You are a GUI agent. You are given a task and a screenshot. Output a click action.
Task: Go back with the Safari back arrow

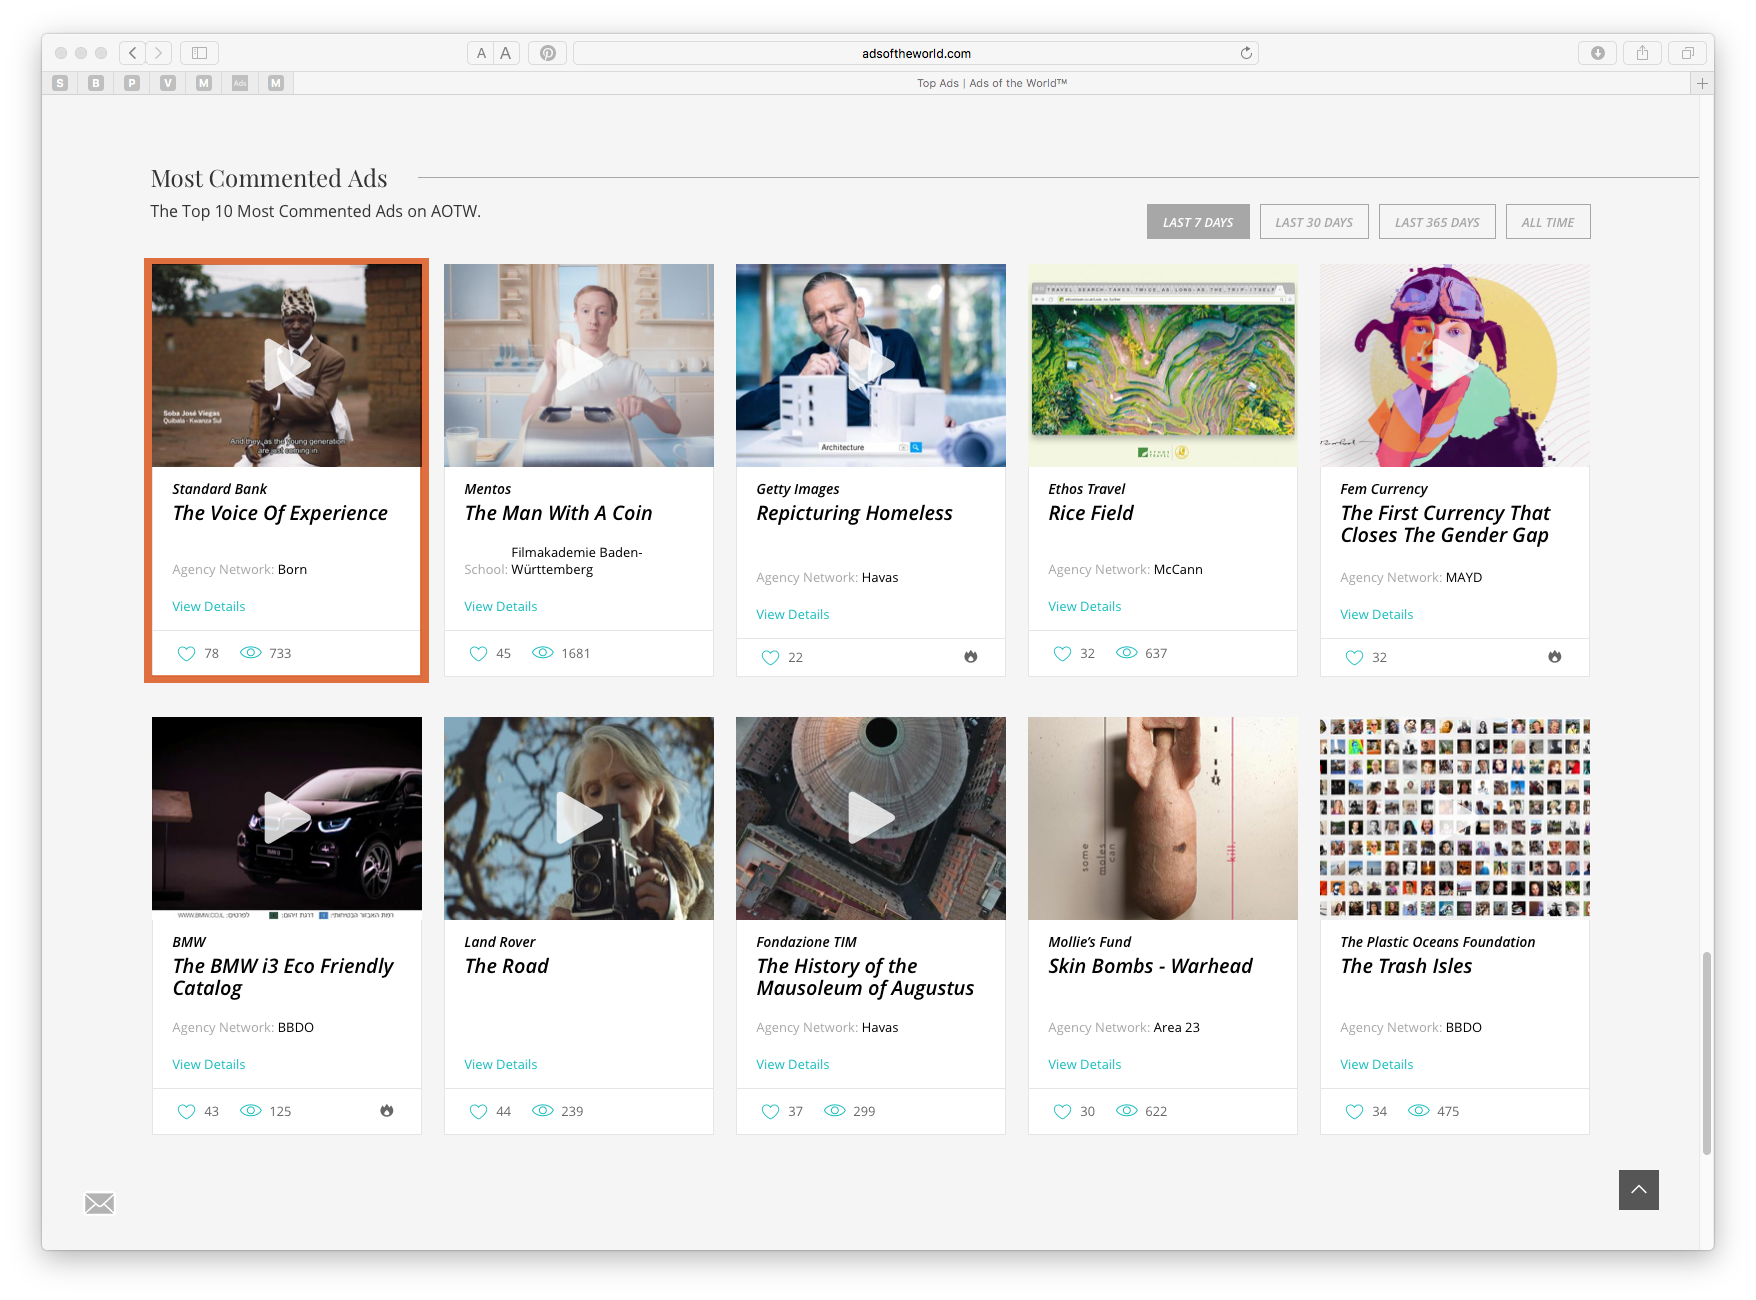point(132,53)
